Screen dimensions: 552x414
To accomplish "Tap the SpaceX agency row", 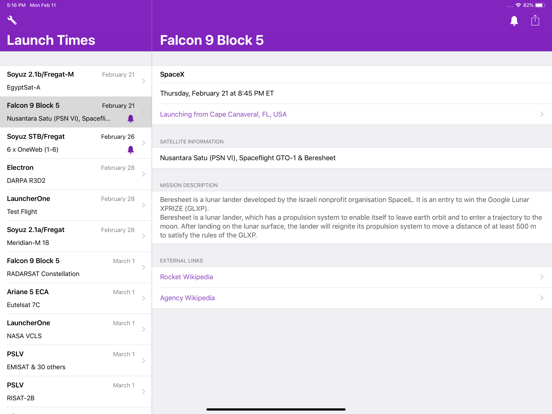I will (x=352, y=74).
